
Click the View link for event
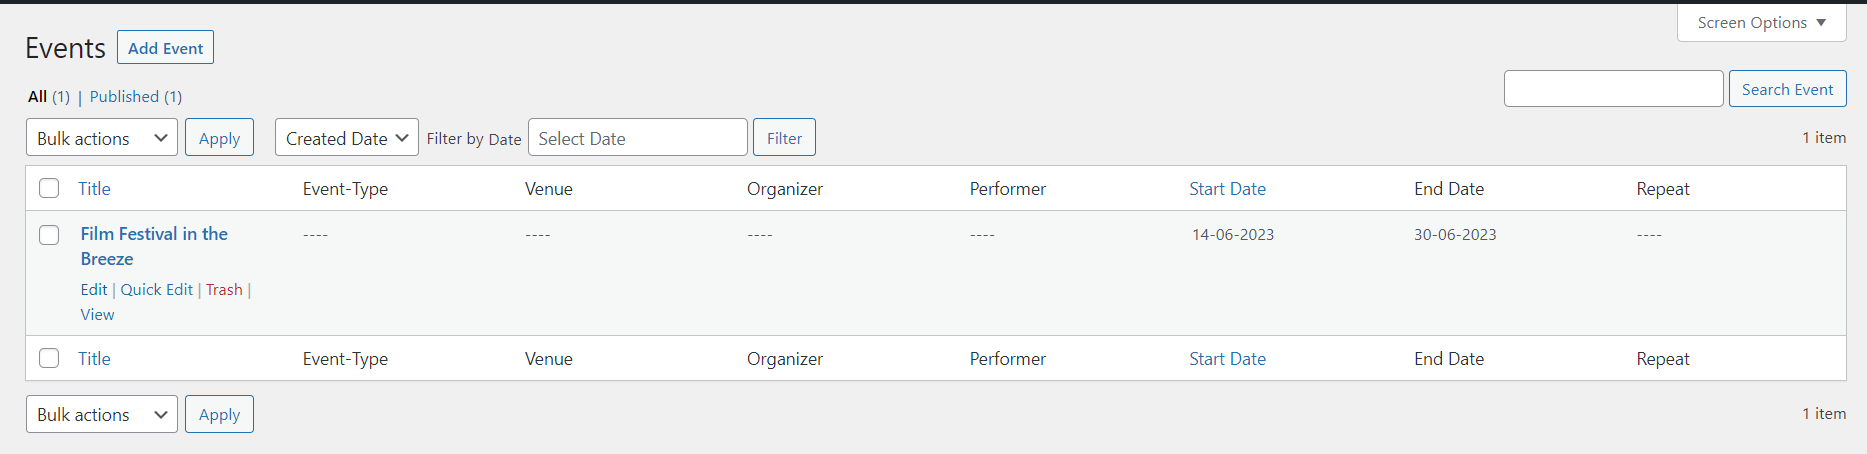click(97, 315)
